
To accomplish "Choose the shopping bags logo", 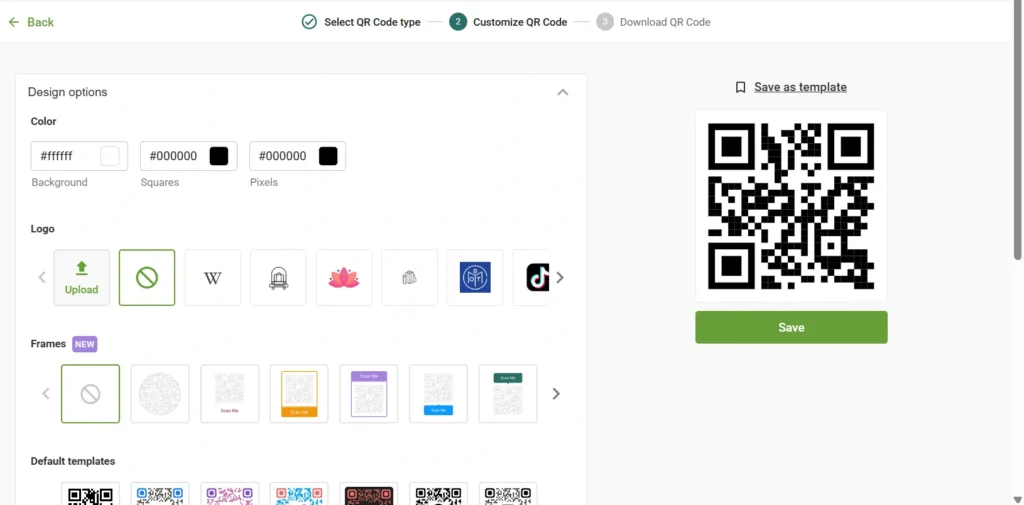I will [x=409, y=278].
